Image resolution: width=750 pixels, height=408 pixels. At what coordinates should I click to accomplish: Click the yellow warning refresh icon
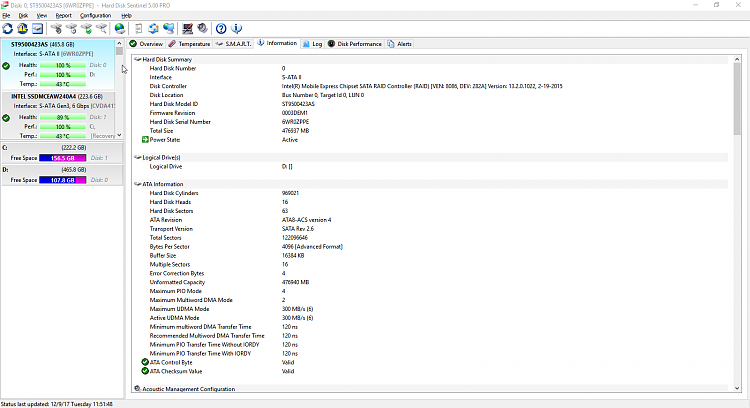tap(22, 29)
